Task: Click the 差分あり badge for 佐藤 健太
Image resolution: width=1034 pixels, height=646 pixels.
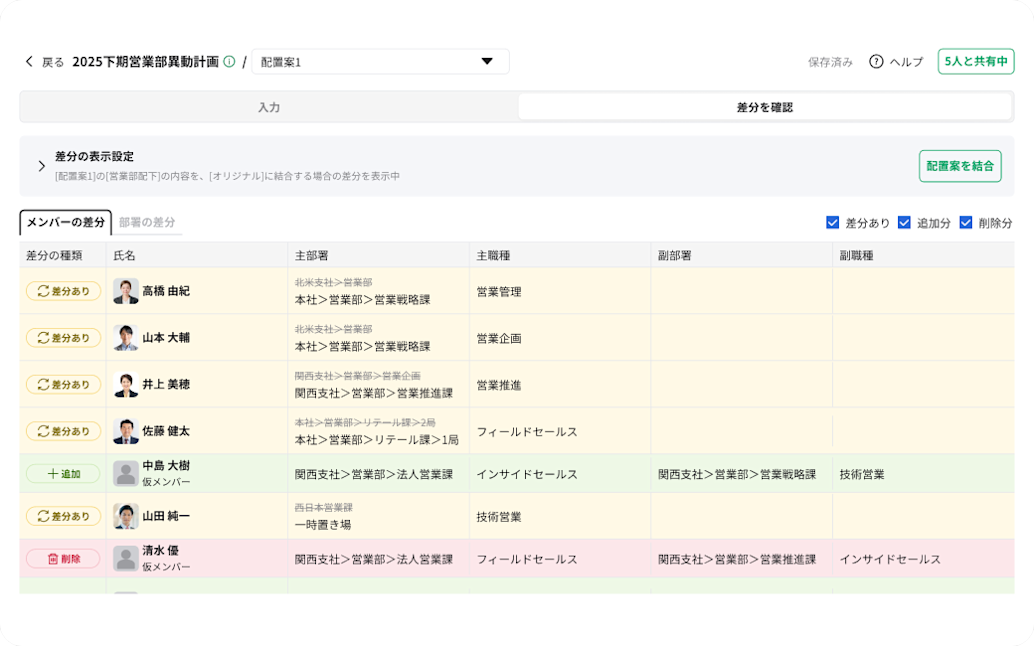Action: coord(62,431)
